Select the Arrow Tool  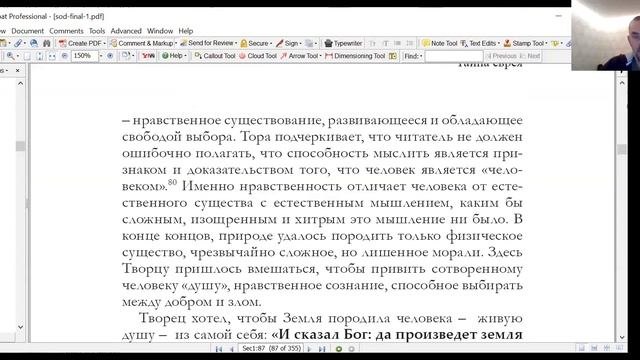(x=299, y=56)
